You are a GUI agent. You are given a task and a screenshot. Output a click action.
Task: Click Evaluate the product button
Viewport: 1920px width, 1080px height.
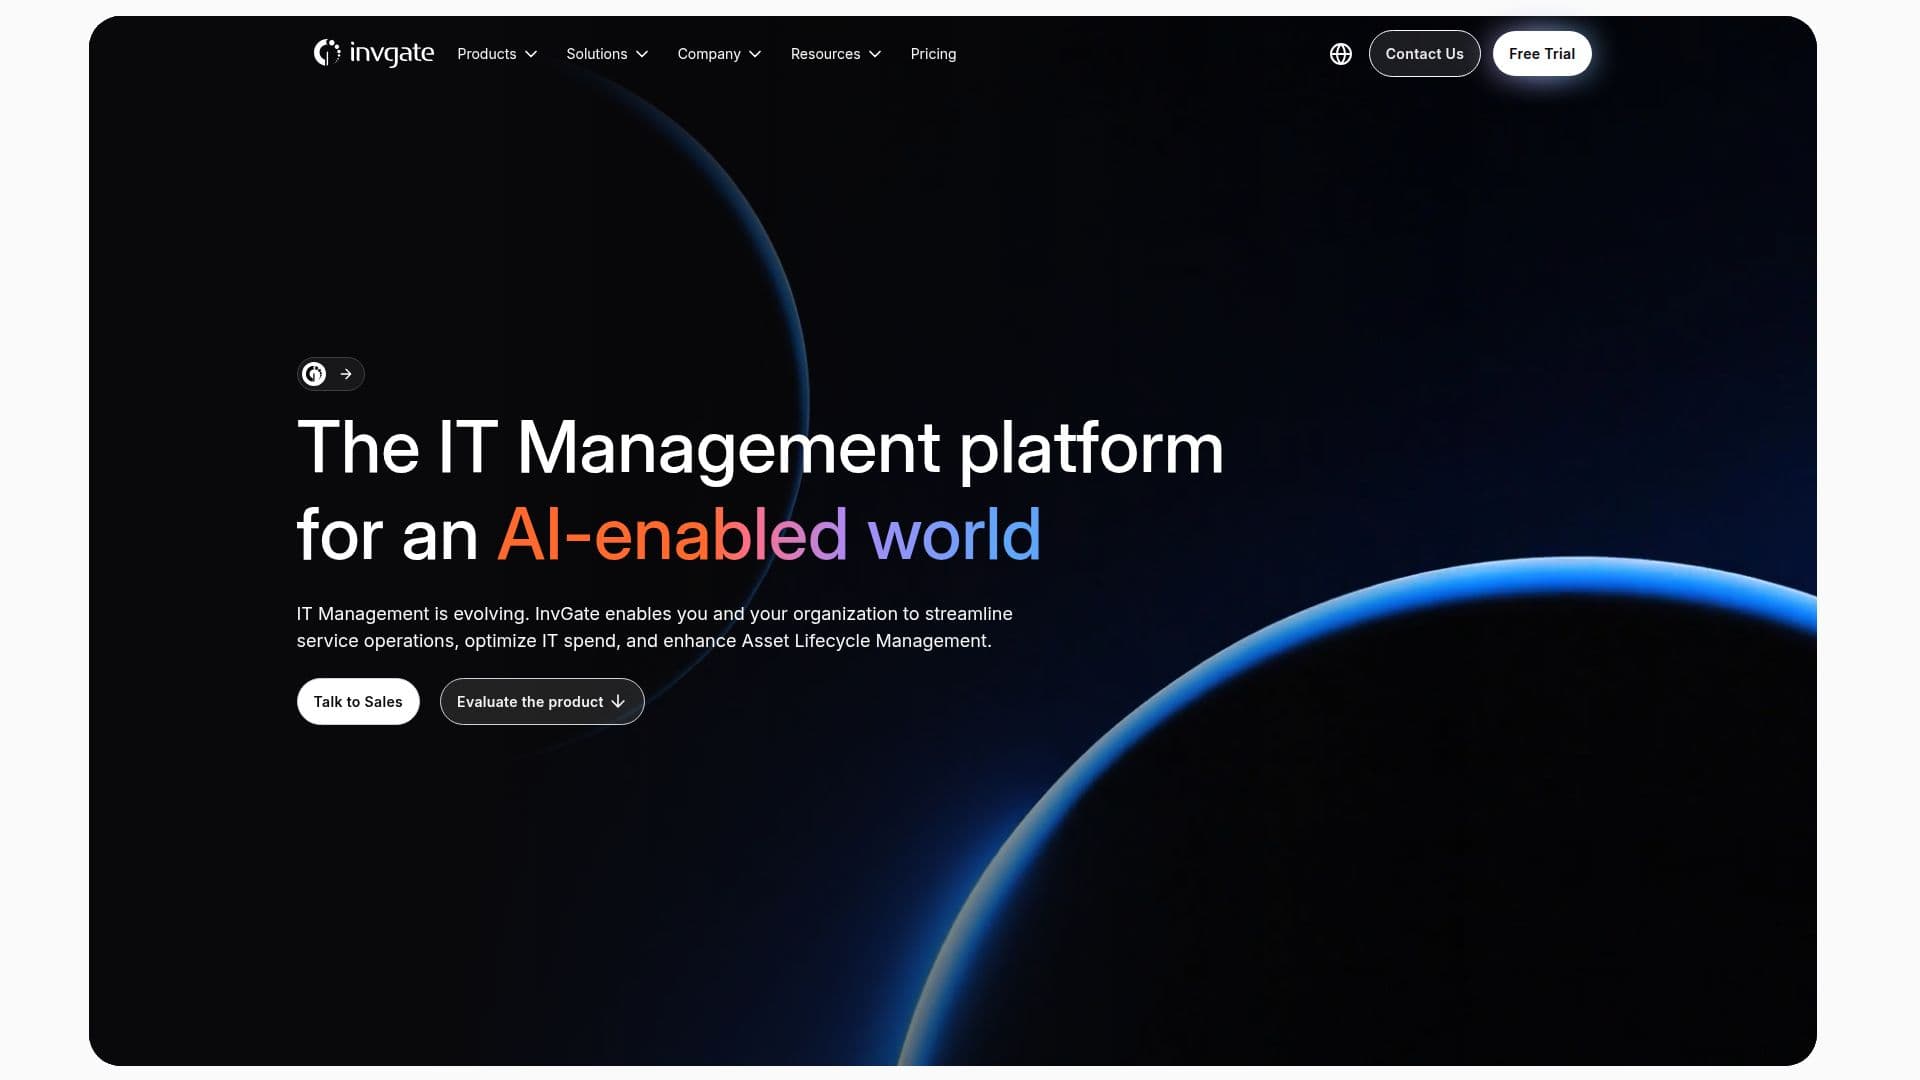pyautogui.click(x=542, y=702)
